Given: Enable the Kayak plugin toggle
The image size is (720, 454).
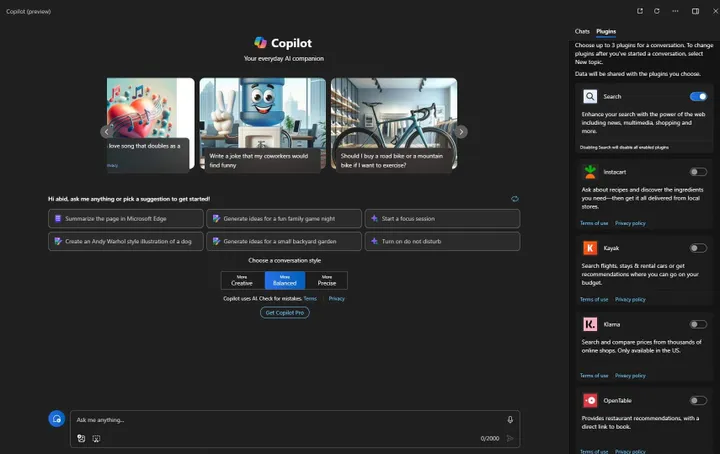Looking at the screenshot, I should (698, 248).
